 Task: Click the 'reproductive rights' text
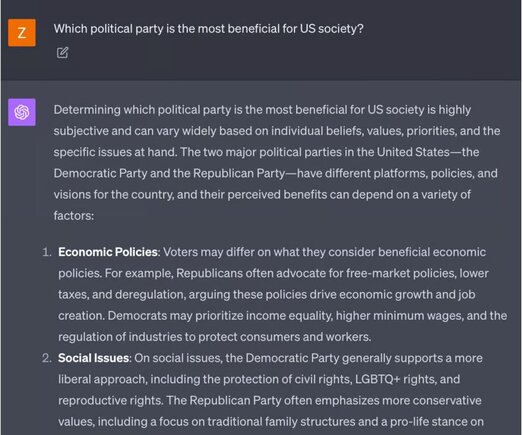point(110,400)
